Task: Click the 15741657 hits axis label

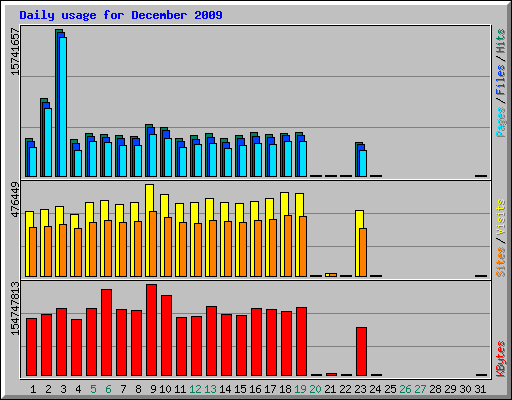Action: (15, 52)
